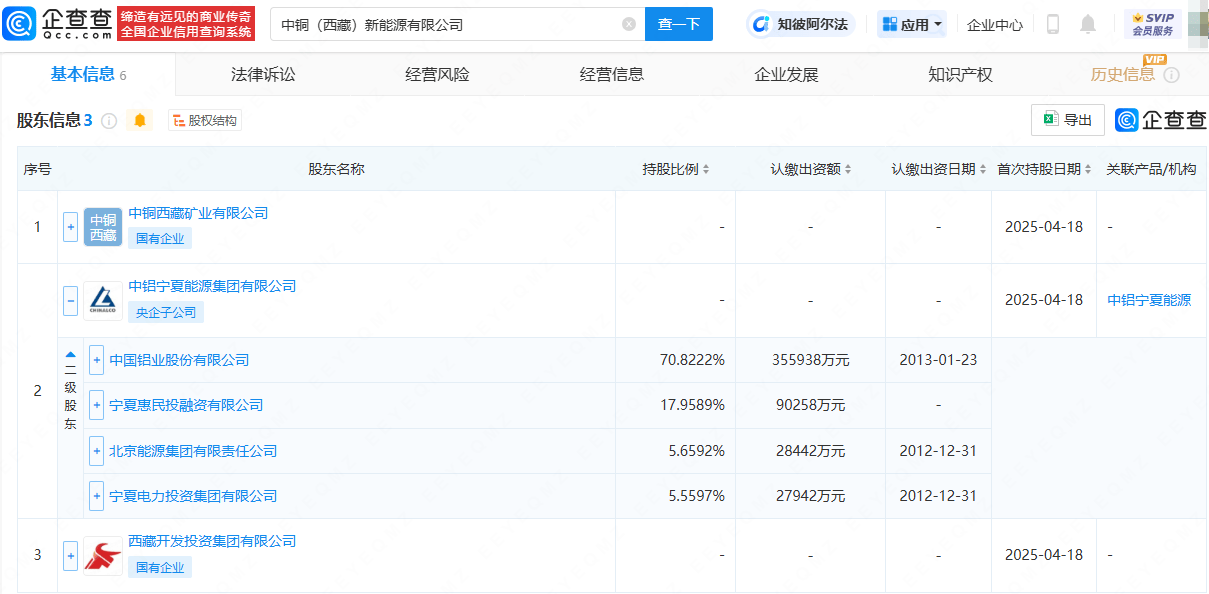The image size is (1209, 594).
Task: Expand 宁夏电力投资集团有限公司 sub-row
Action: [x=96, y=496]
